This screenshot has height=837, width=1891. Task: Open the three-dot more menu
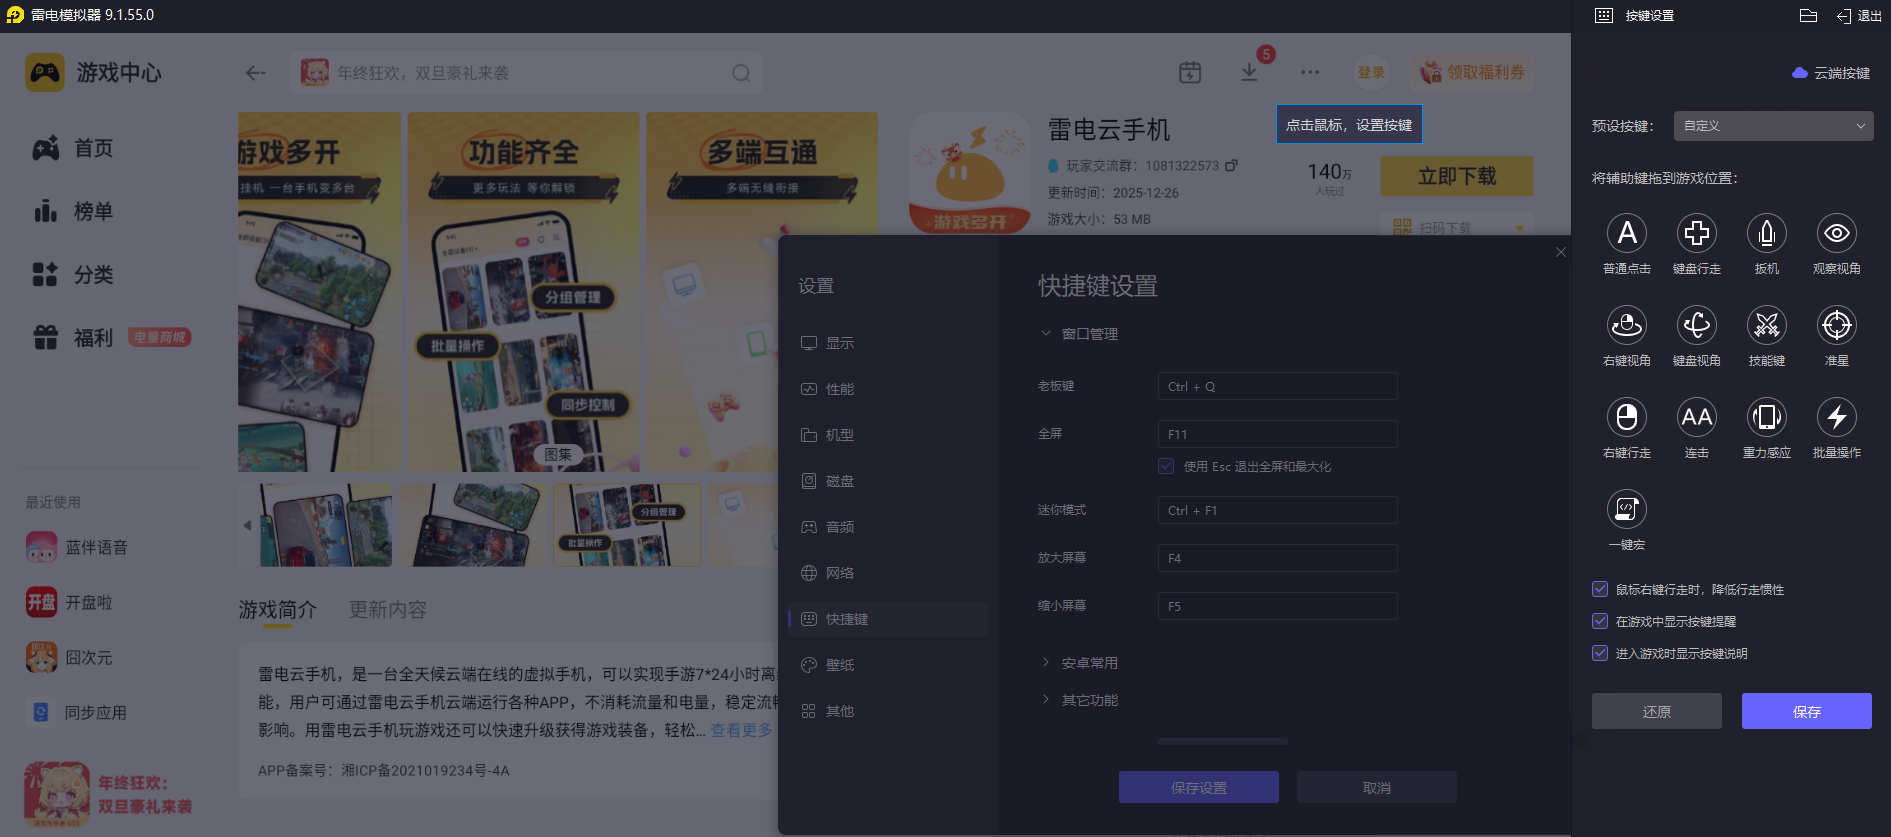(1310, 72)
